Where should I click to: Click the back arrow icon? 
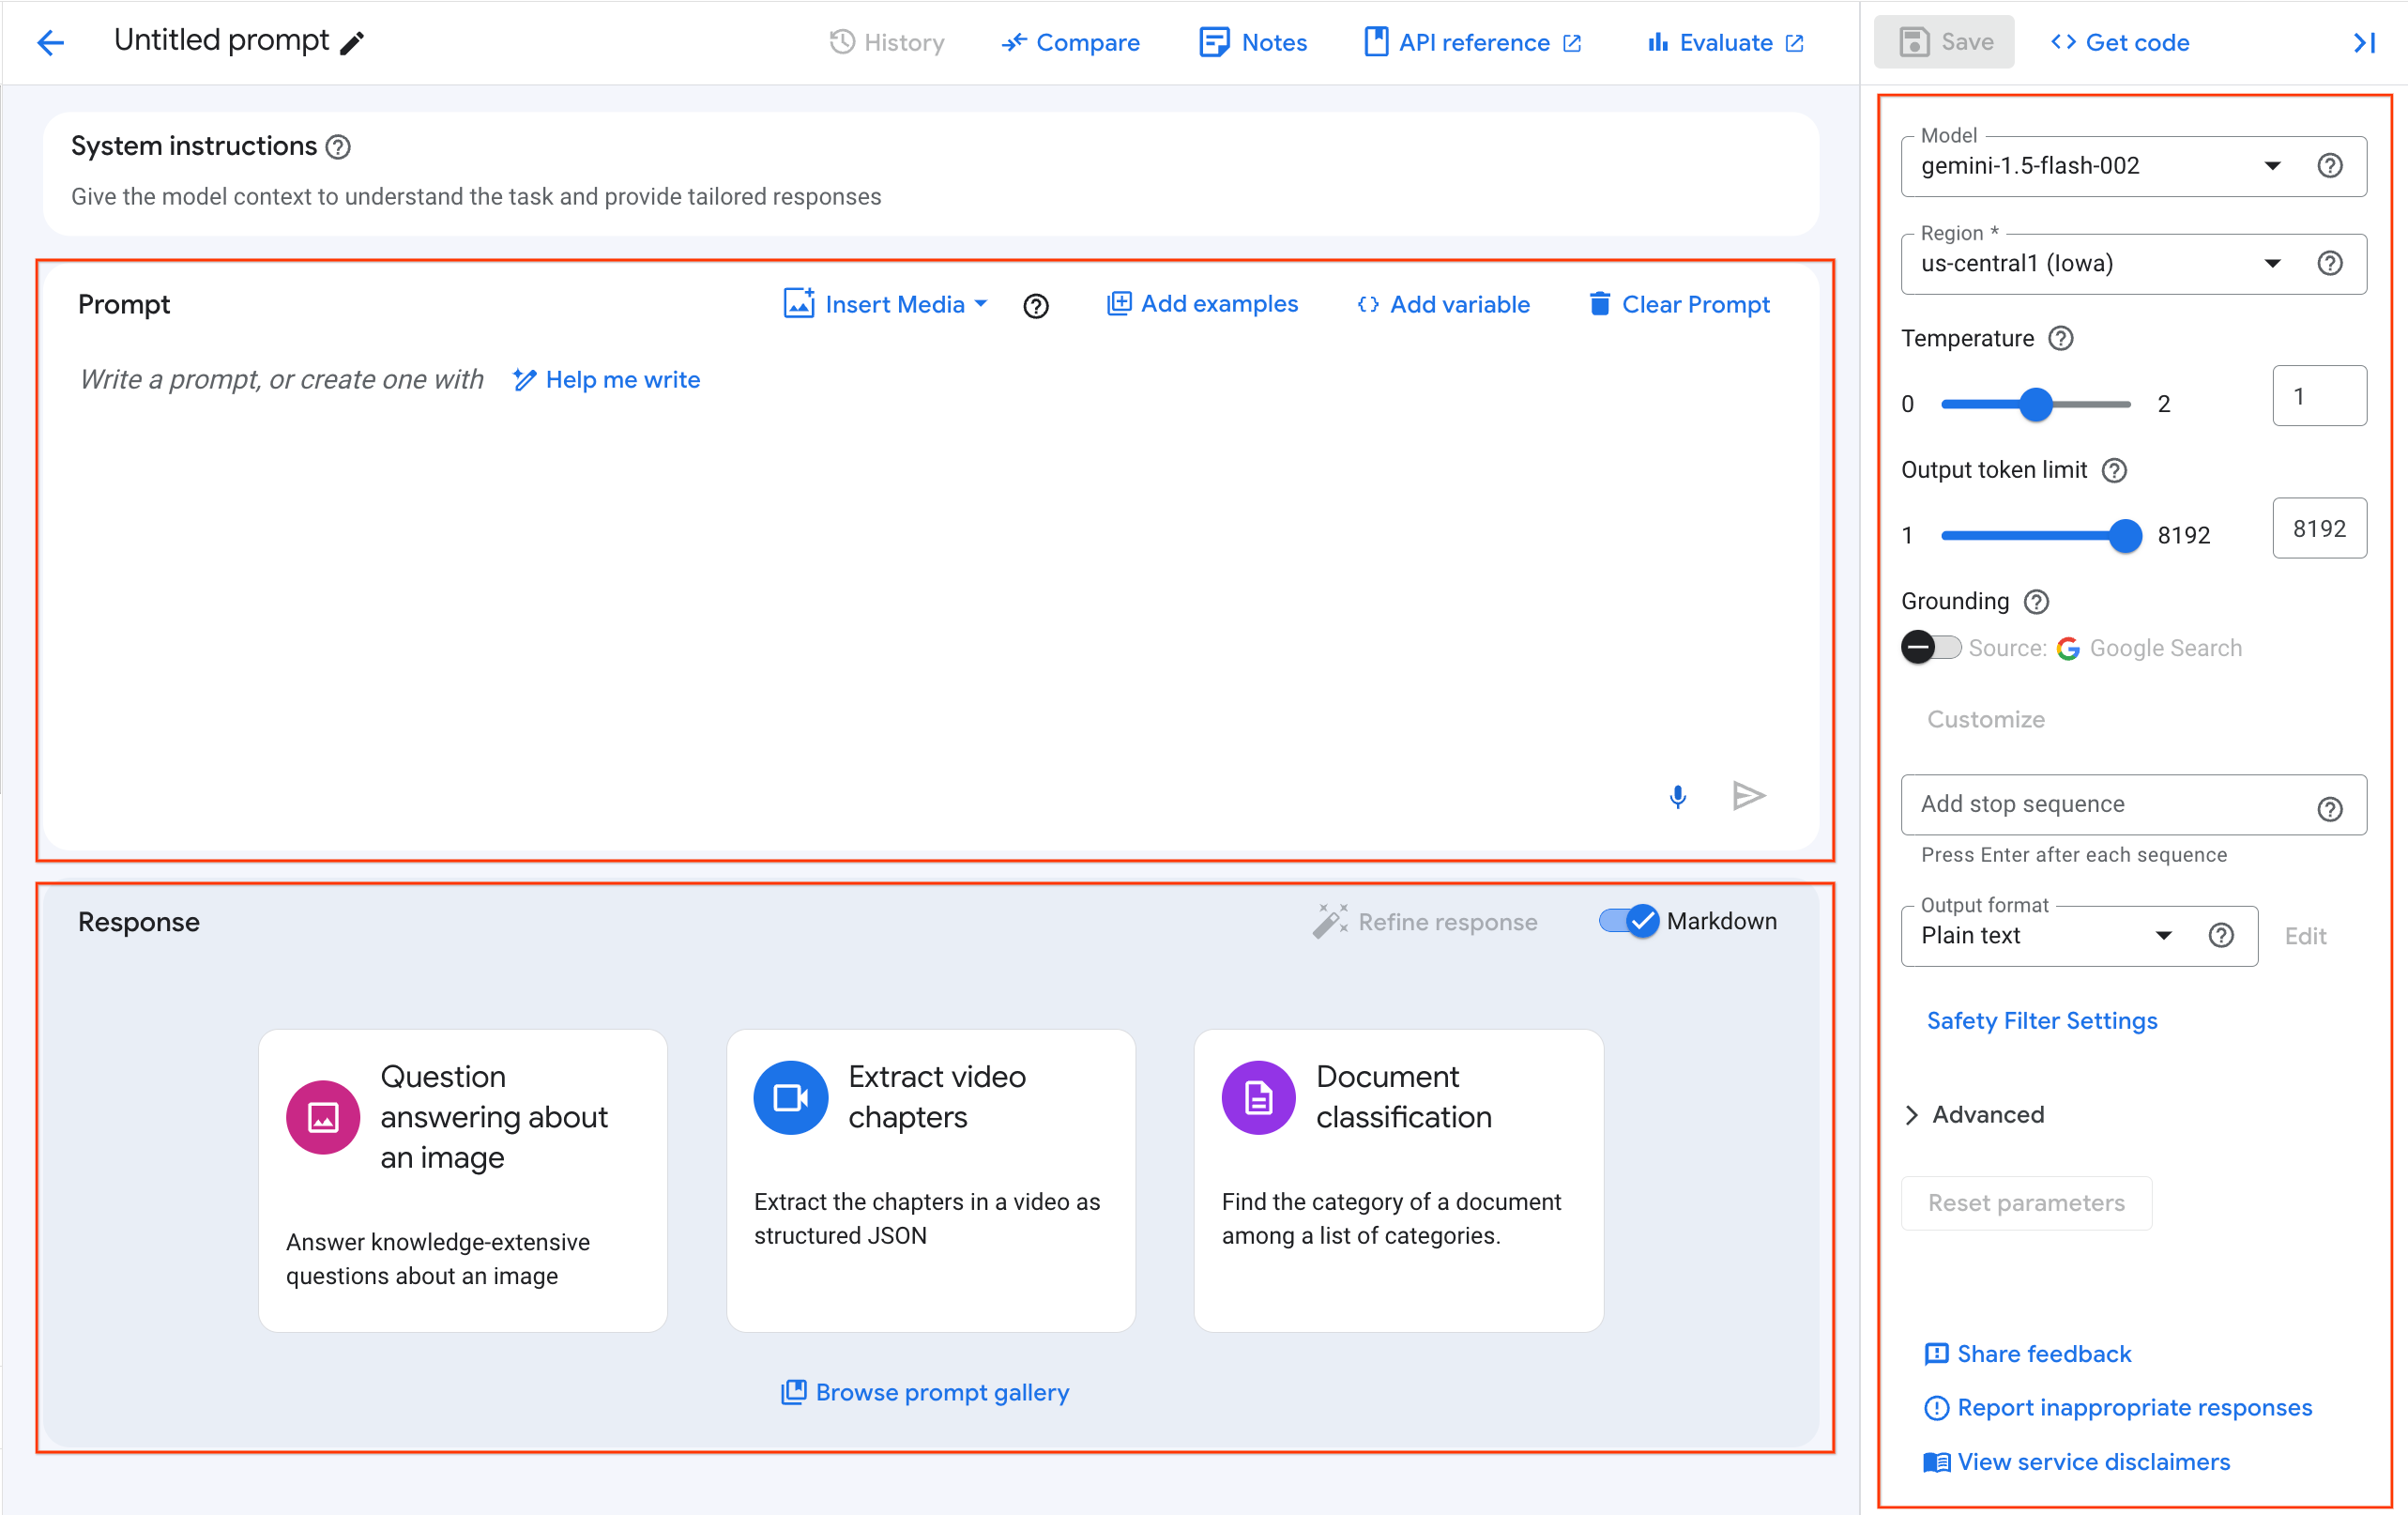point(50,42)
